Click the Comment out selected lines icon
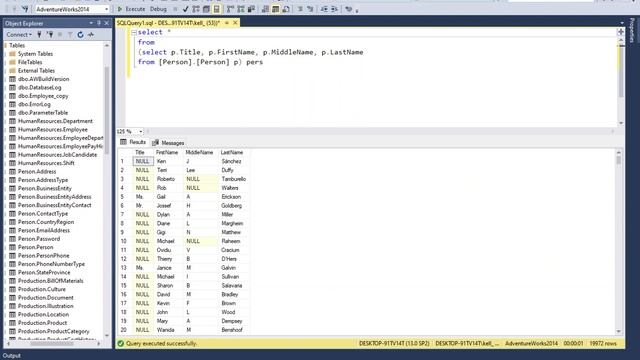This screenshot has width=640, height=360. coord(300,9)
